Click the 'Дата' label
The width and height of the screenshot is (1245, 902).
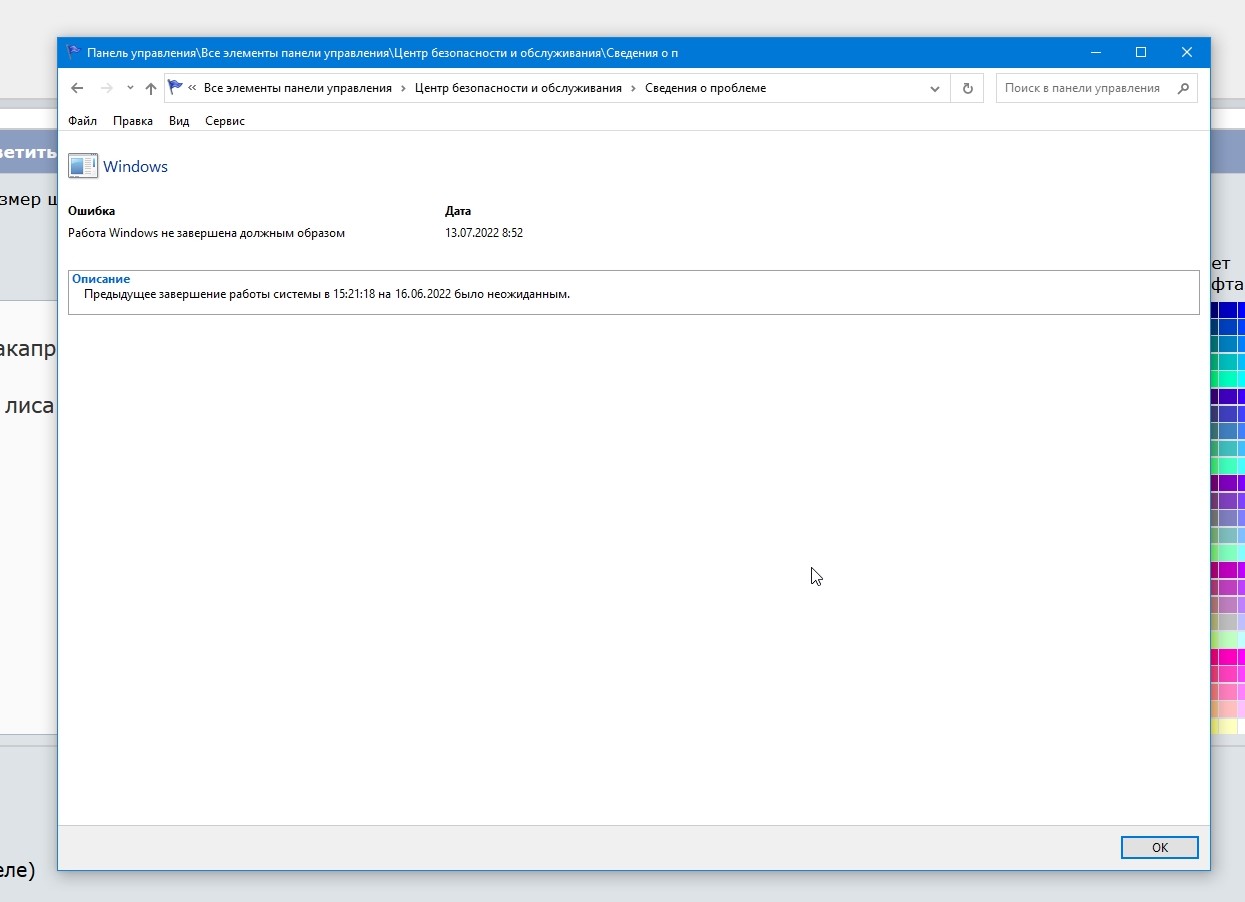pyautogui.click(x=458, y=211)
